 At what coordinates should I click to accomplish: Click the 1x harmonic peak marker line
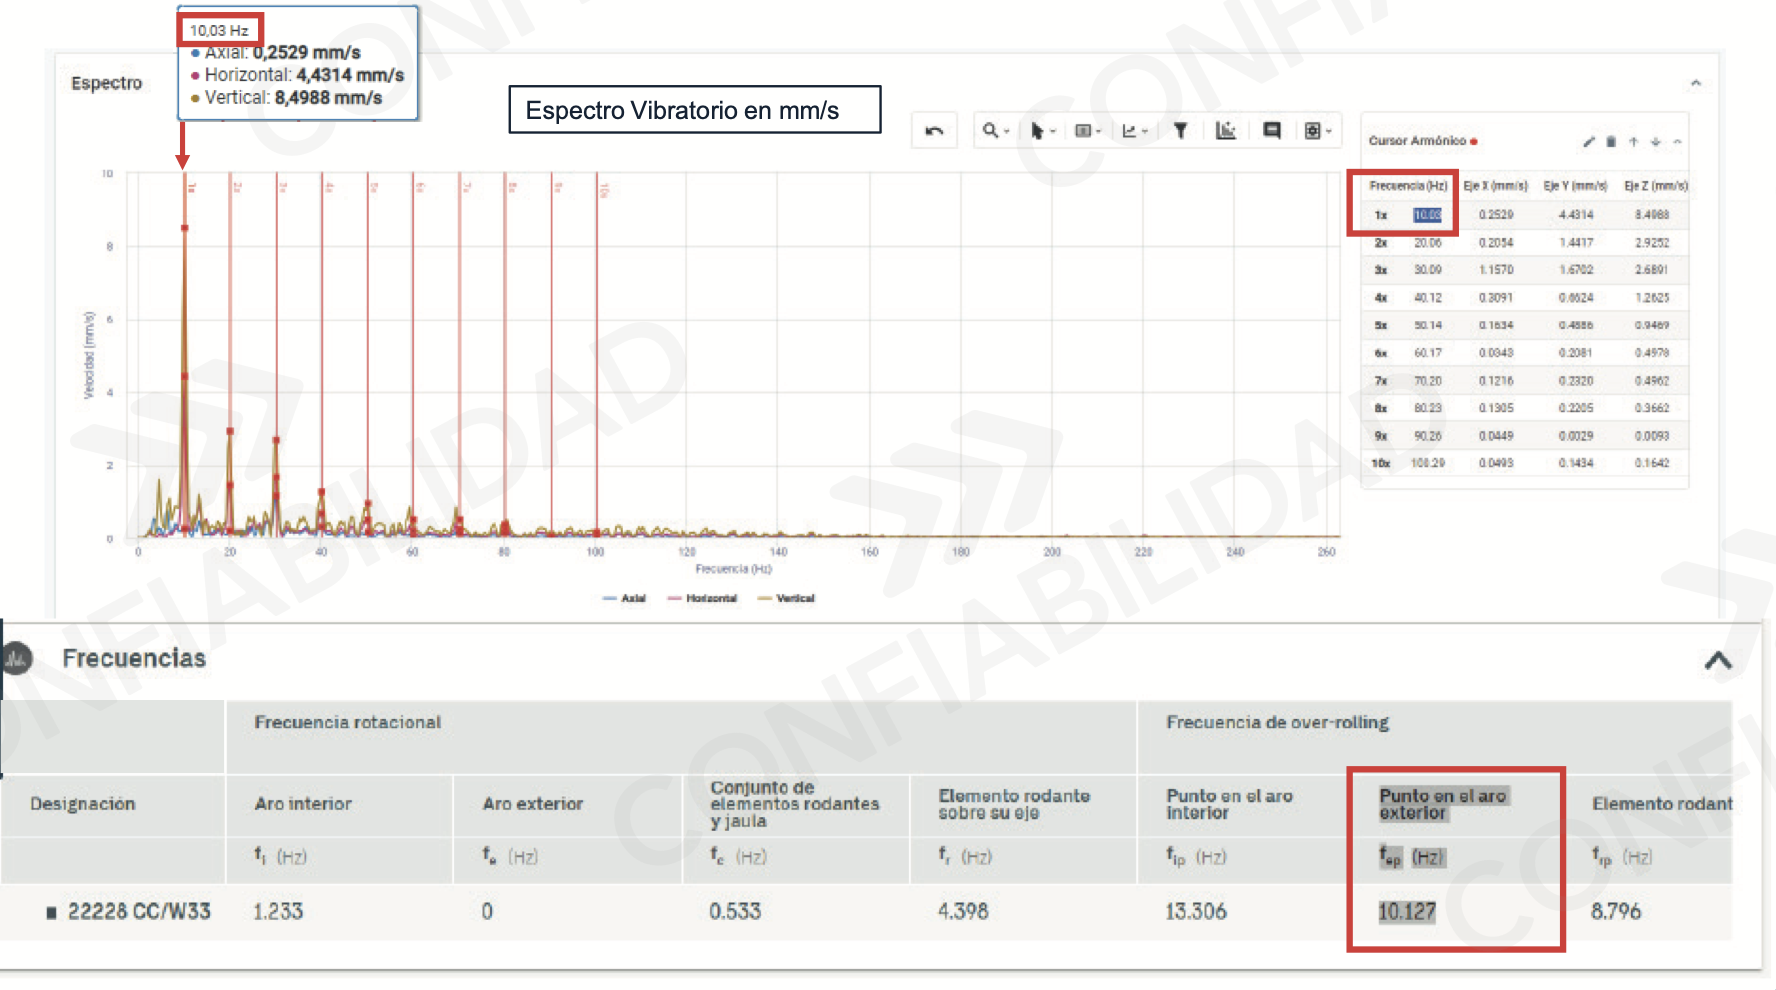pyautogui.click(x=184, y=355)
